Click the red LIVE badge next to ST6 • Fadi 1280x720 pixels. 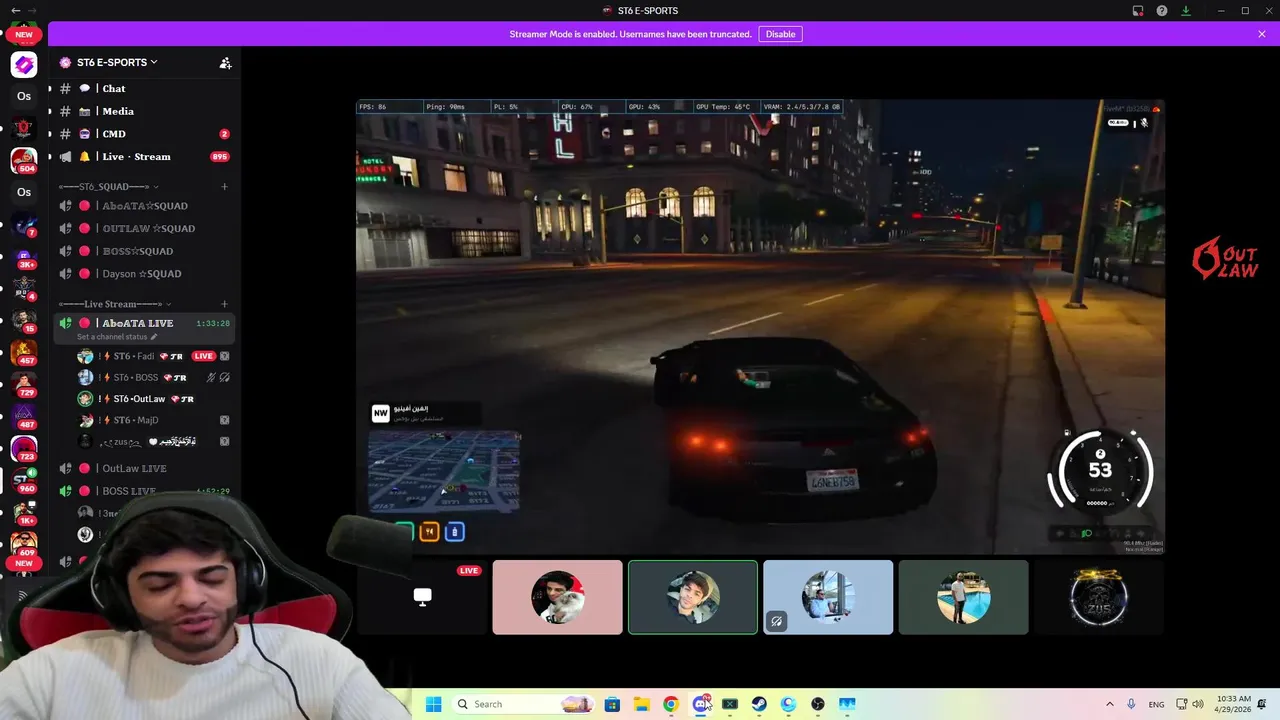204,356
